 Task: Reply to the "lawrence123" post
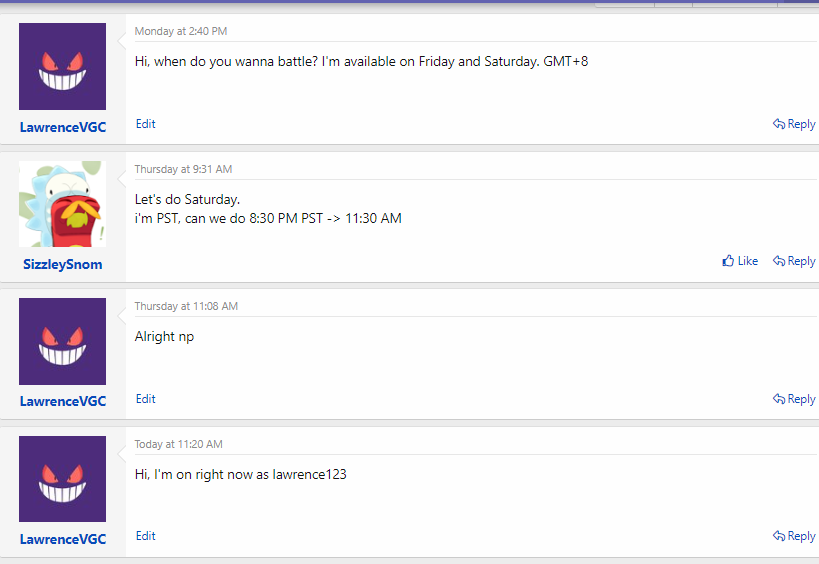tap(794, 536)
